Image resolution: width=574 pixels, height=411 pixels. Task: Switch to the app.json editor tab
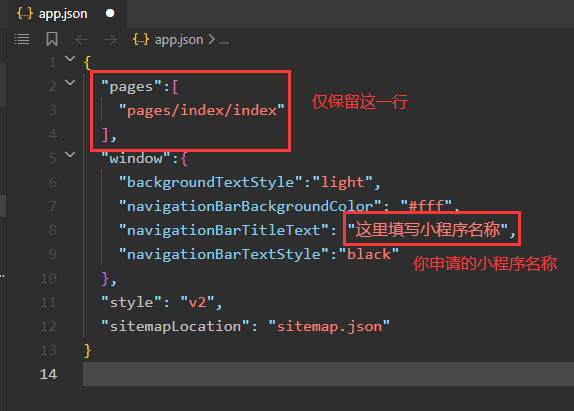click(x=67, y=14)
